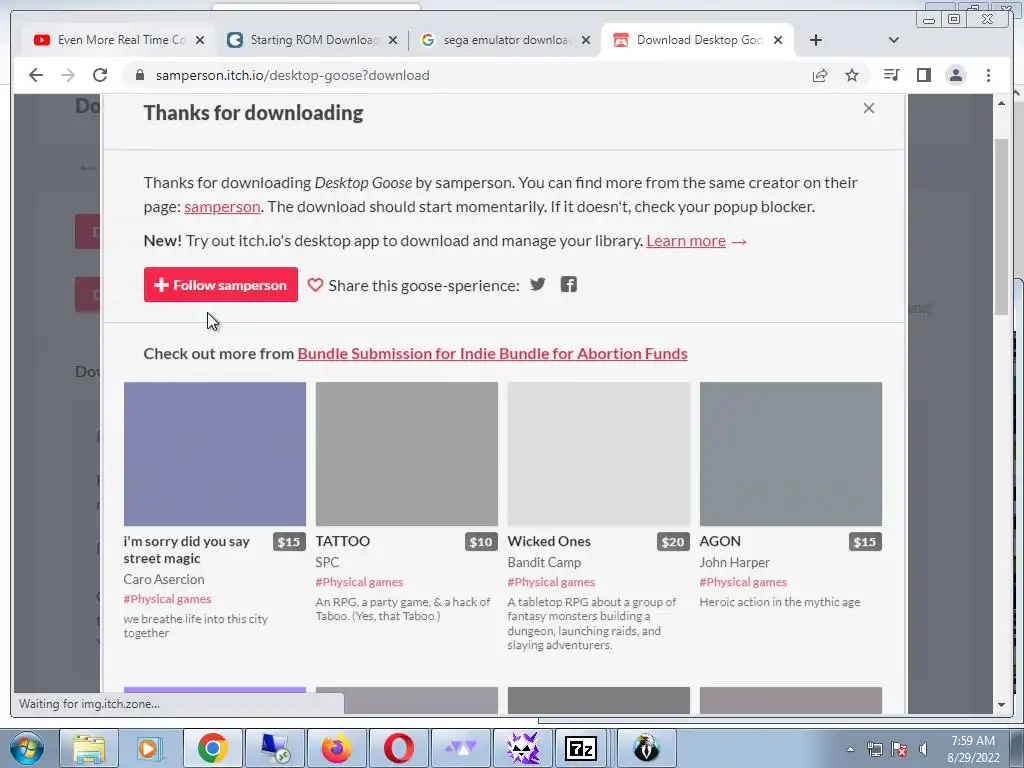Open author SPC
The image size is (1024, 768).
(327, 562)
